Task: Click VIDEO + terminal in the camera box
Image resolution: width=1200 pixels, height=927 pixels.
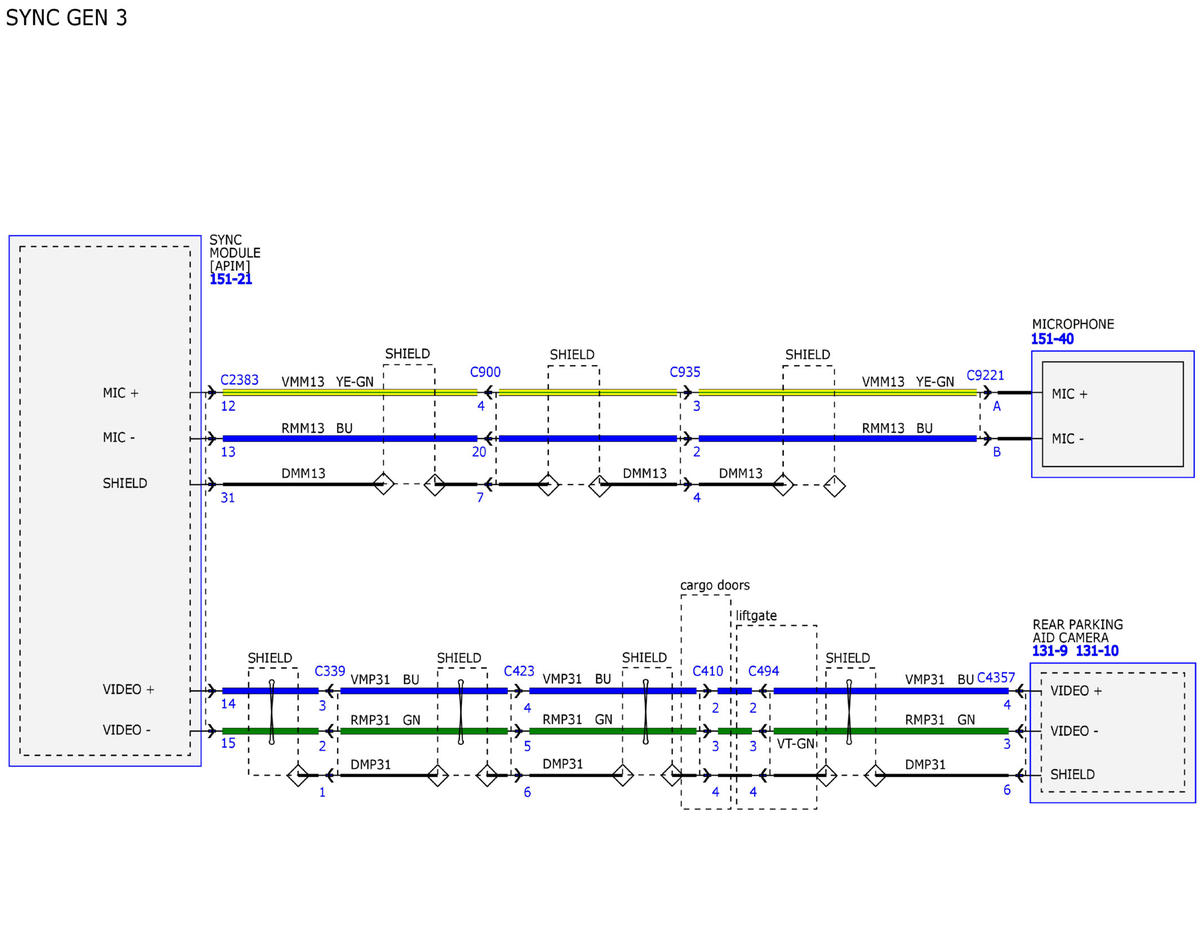Action: pyautogui.click(x=1077, y=691)
